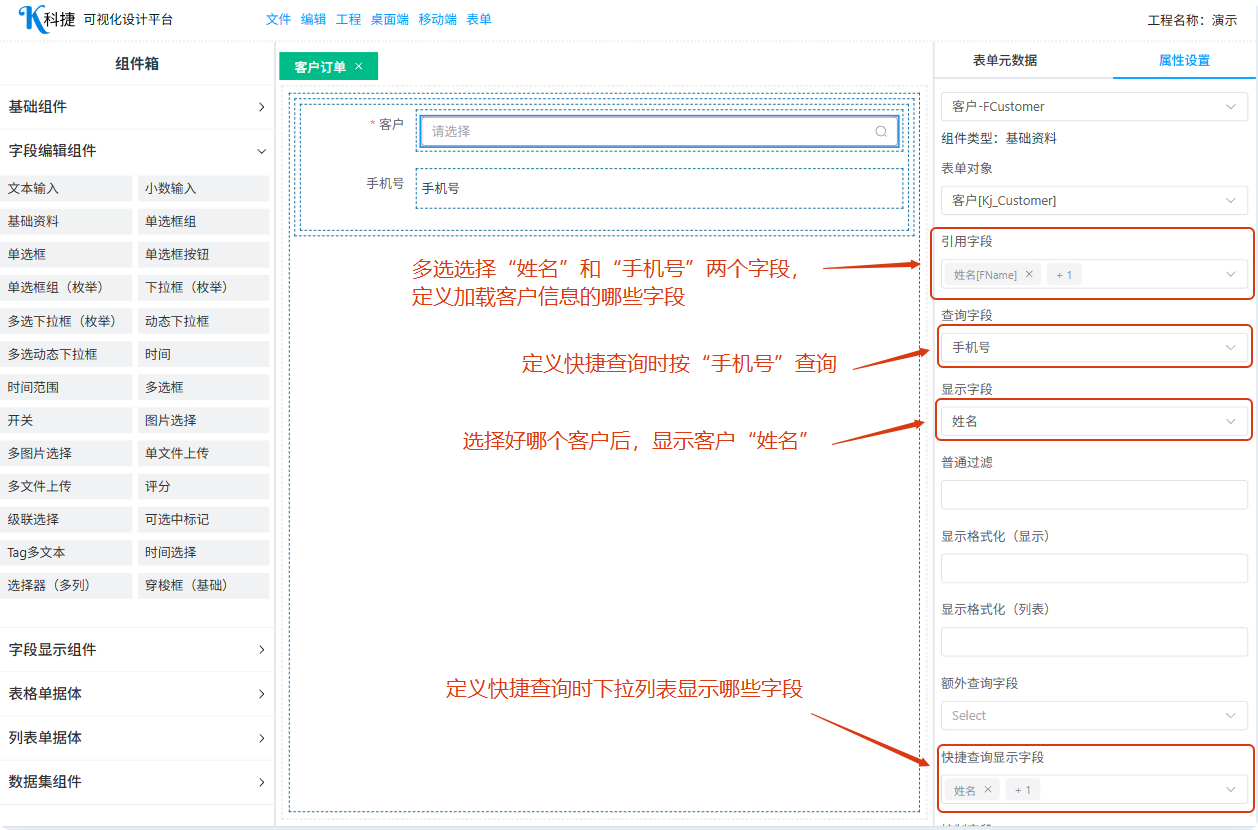Click the search icon in customer field

[x=881, y=131]
